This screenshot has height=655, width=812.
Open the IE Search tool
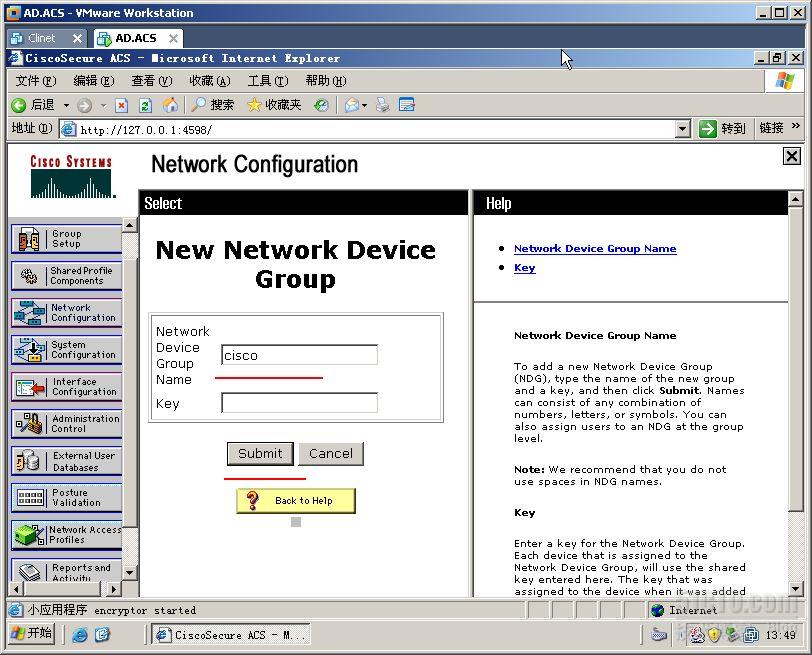pos(212,105)
